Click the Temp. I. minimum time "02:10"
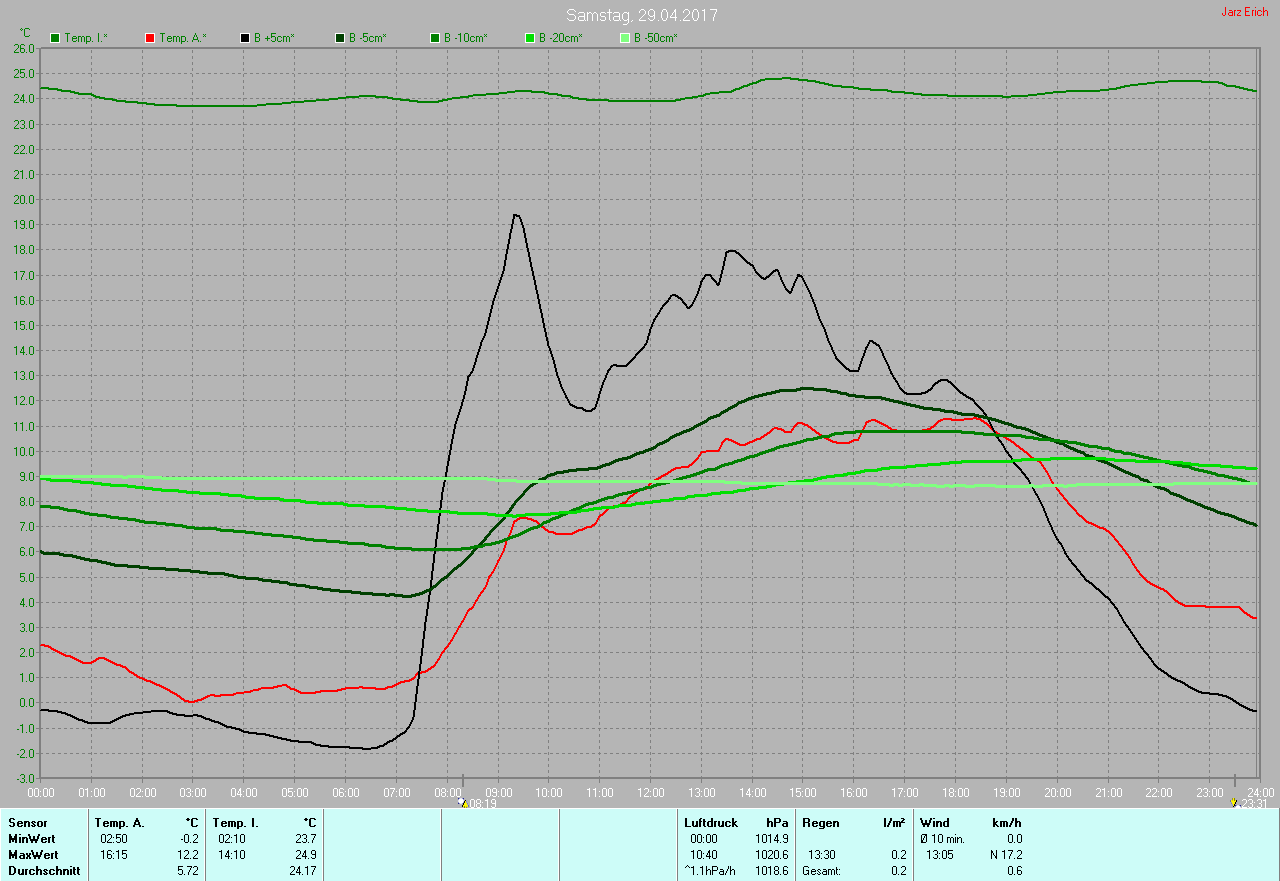This screenshot has height=881, width=1280. (231, 839)
